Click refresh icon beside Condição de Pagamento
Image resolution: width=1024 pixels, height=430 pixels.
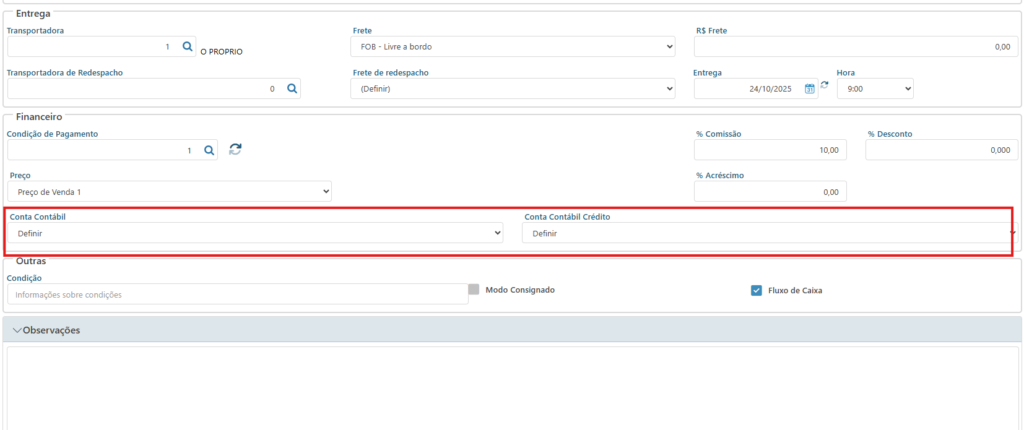coord(235,149)
